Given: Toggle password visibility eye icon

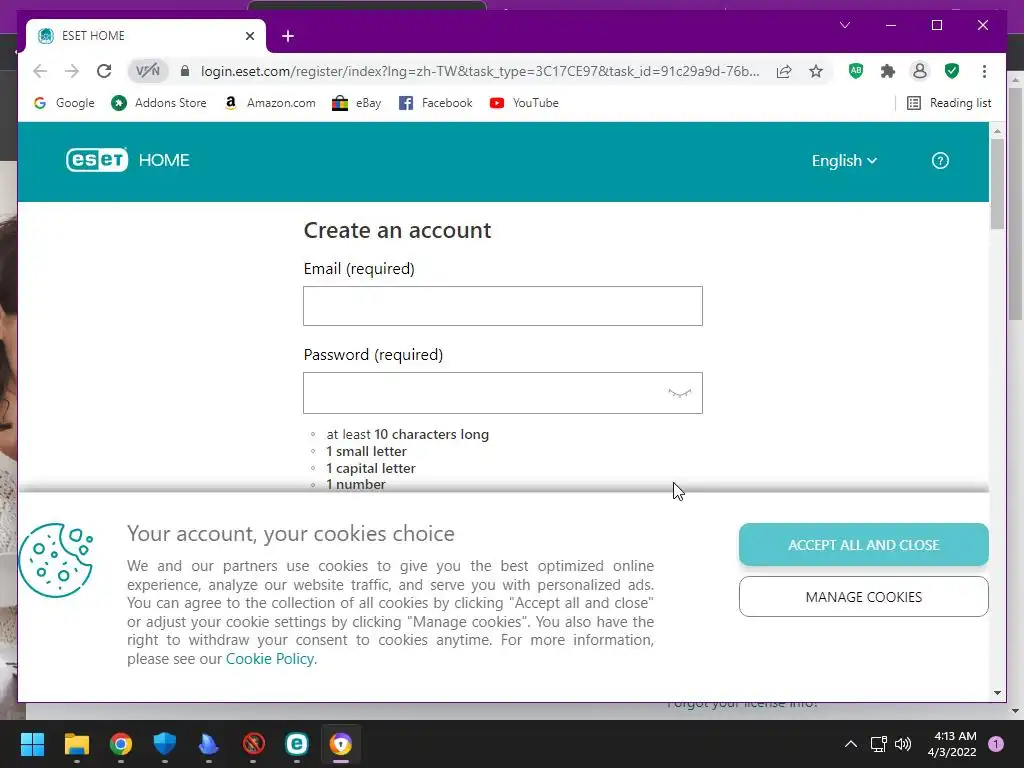Looking at the screenshot, I should point(679,393).
